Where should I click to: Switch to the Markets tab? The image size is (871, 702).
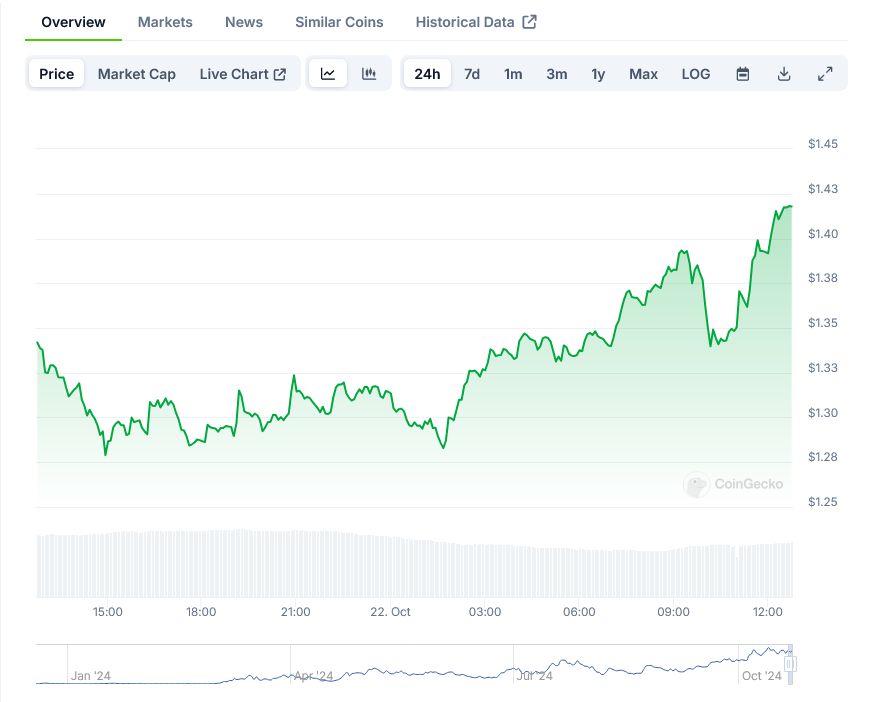pyautogui.click(x=165, y=22)
